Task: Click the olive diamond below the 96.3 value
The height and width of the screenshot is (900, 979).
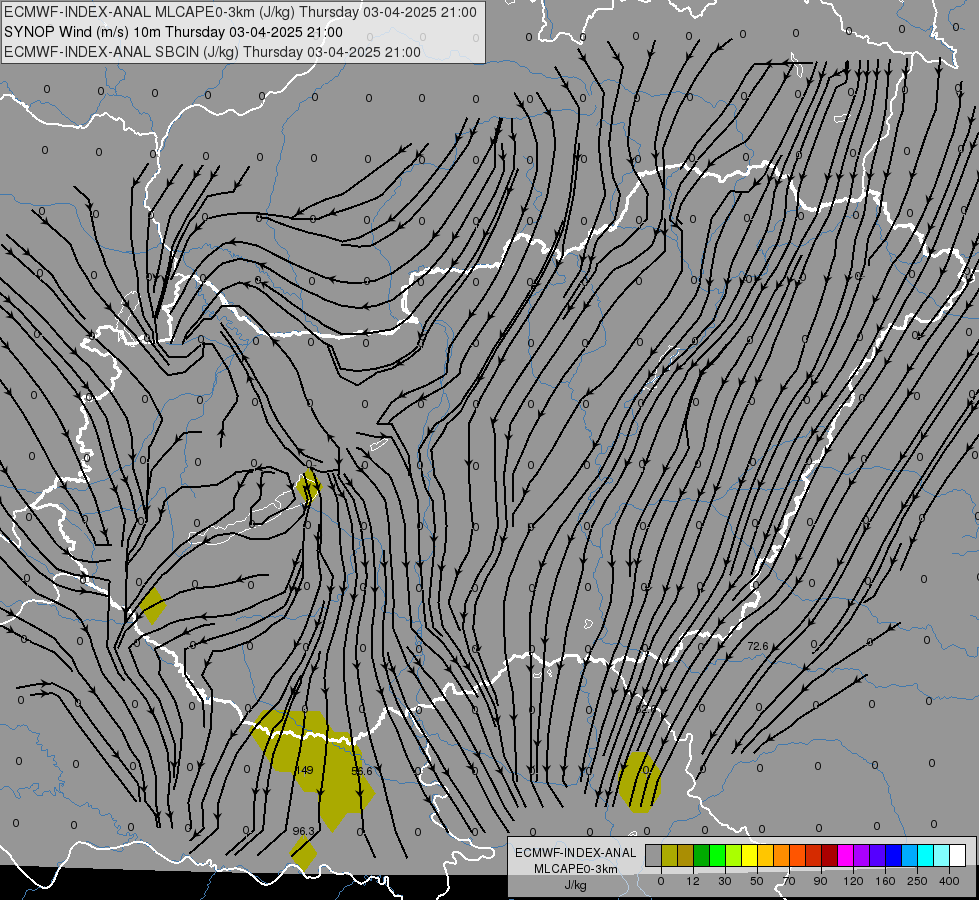Action: click(x=303, y=854)
